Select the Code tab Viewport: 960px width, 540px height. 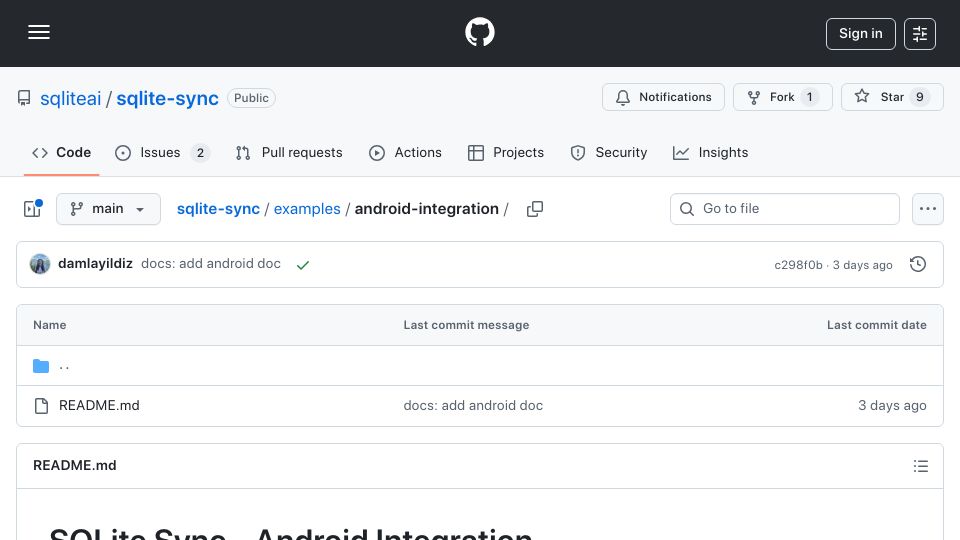tap(61, 152)
